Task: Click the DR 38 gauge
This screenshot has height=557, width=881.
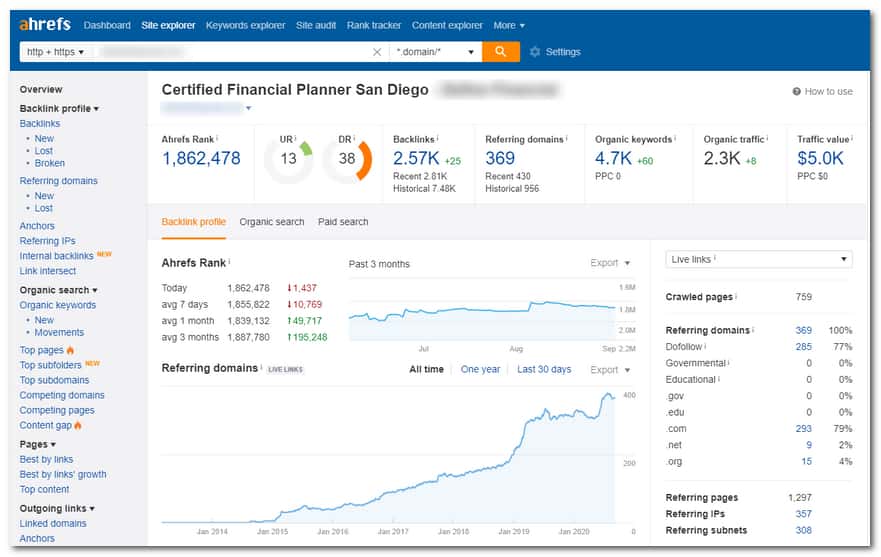Action: [x=347, y=159]
